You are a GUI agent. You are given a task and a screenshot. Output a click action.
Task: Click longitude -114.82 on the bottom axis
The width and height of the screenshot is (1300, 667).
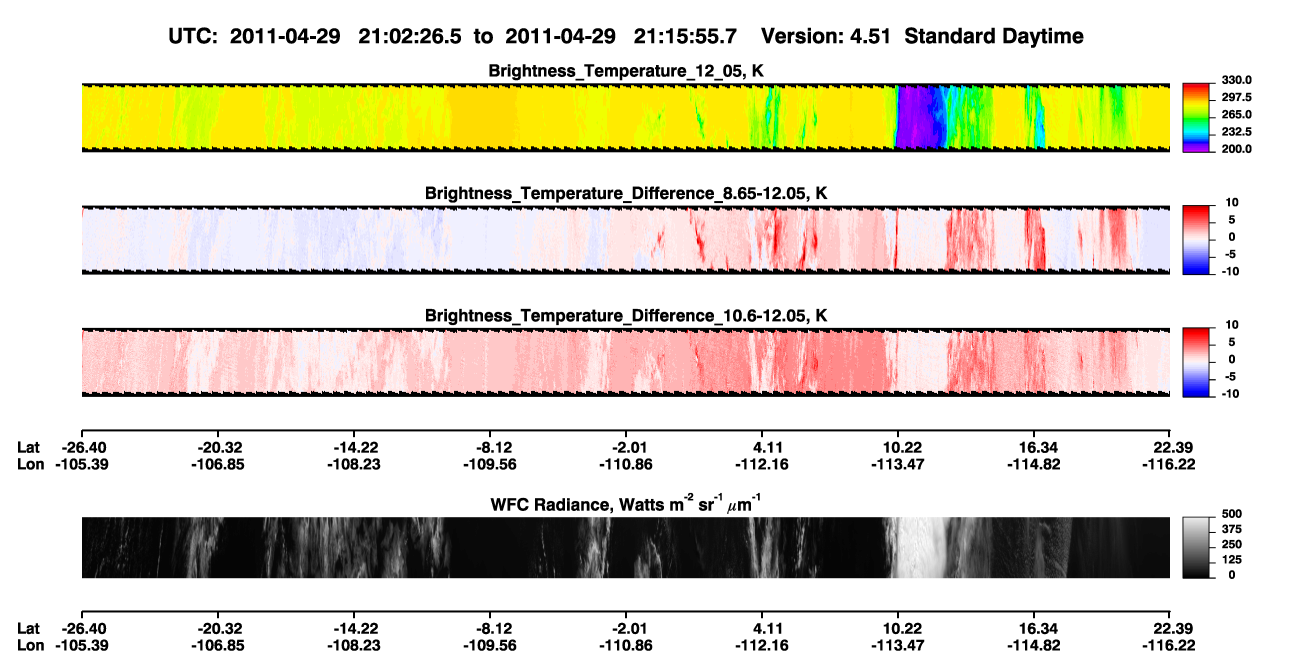point(1034,646)
